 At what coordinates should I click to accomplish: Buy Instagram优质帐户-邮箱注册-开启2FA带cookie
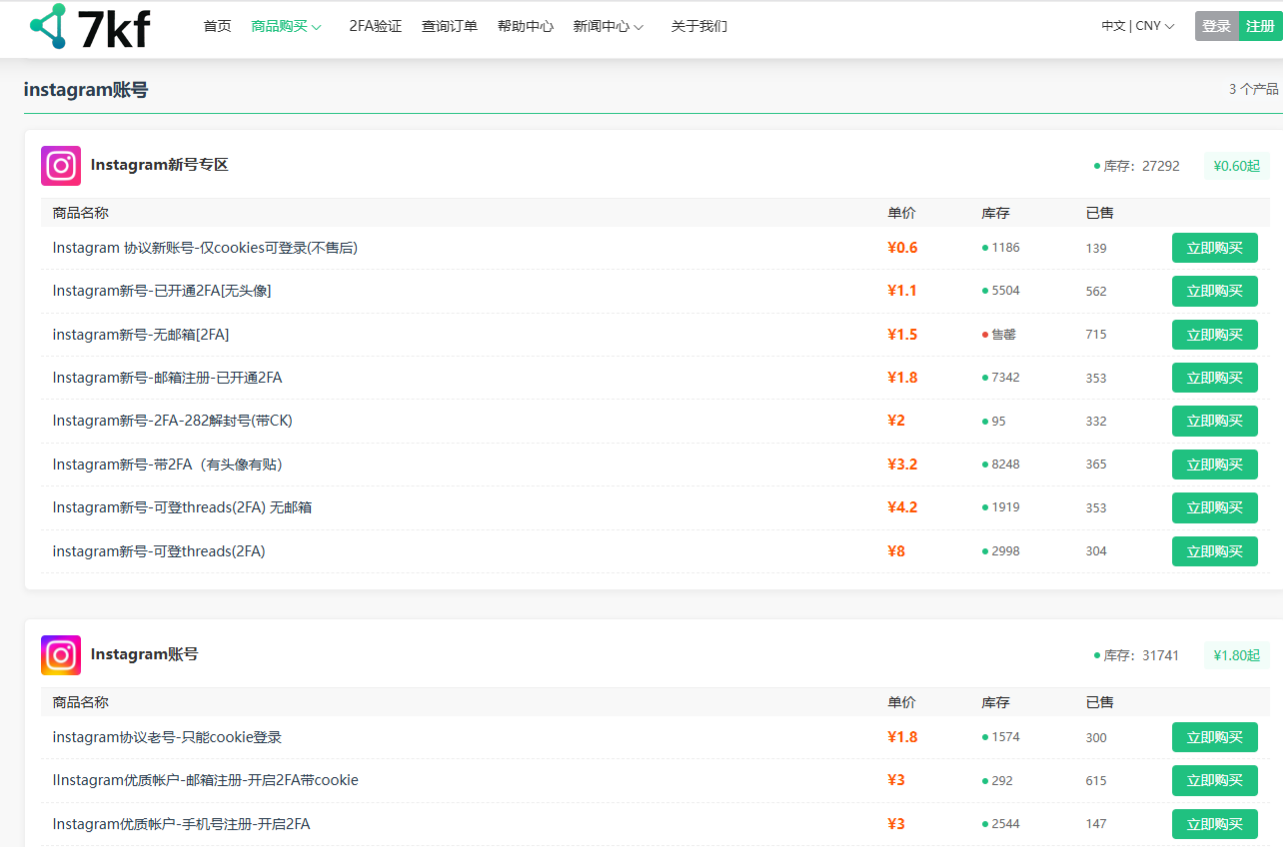point(1214,781)
